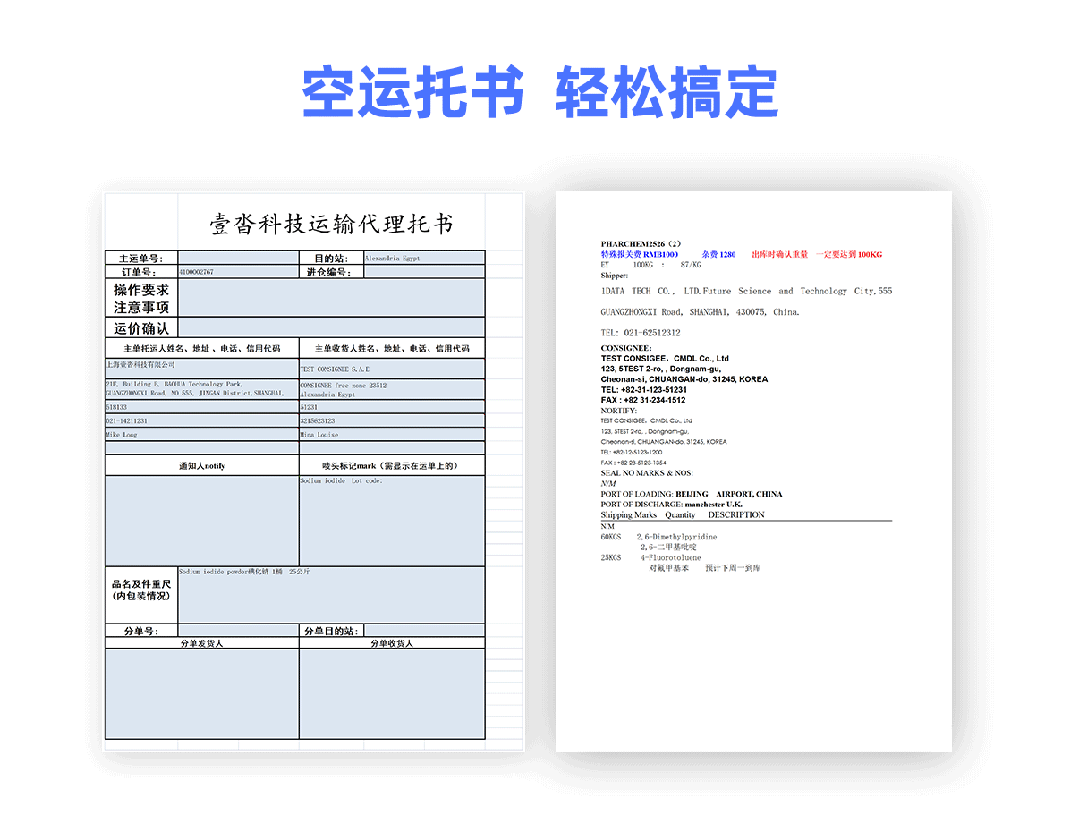Click the '通知人notify' header
1079x815 pixels.
(x=202, y=466)
